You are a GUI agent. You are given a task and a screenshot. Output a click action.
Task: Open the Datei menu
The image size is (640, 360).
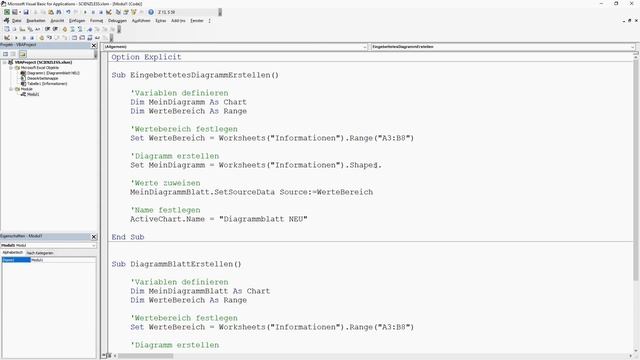point(16,20)
